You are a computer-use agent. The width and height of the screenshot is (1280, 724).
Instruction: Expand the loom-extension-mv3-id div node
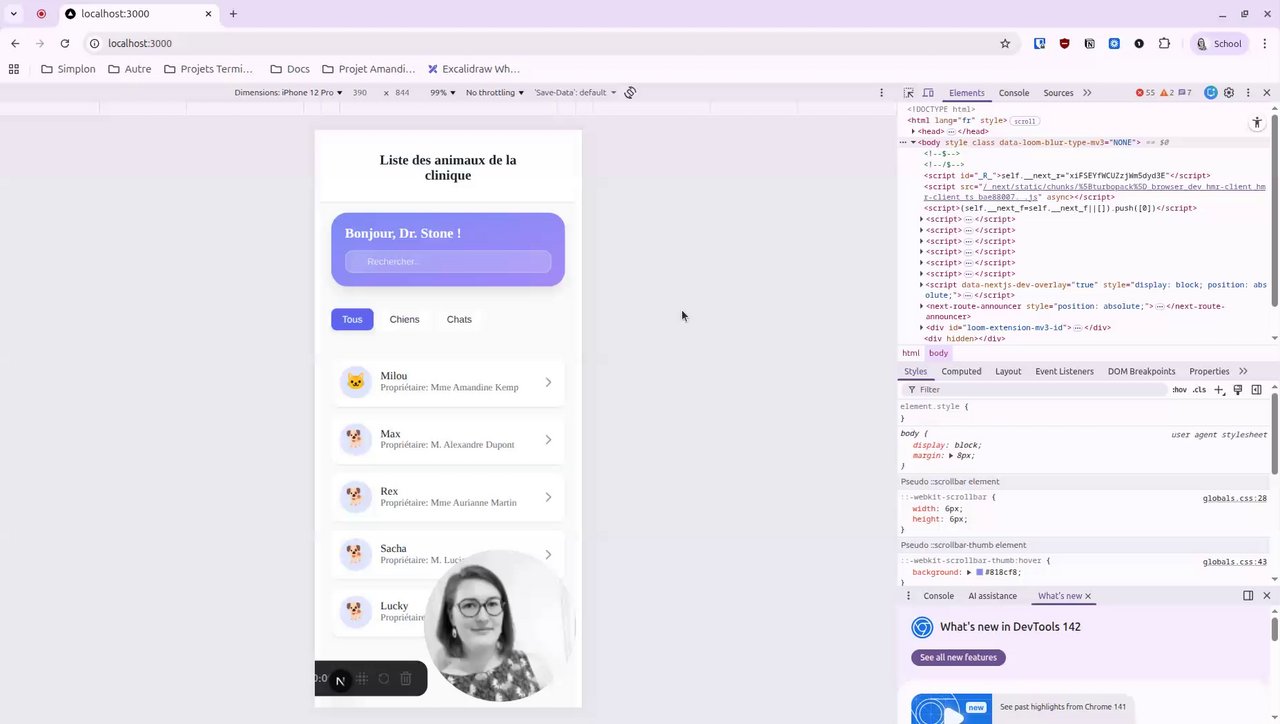pos(921,327)
